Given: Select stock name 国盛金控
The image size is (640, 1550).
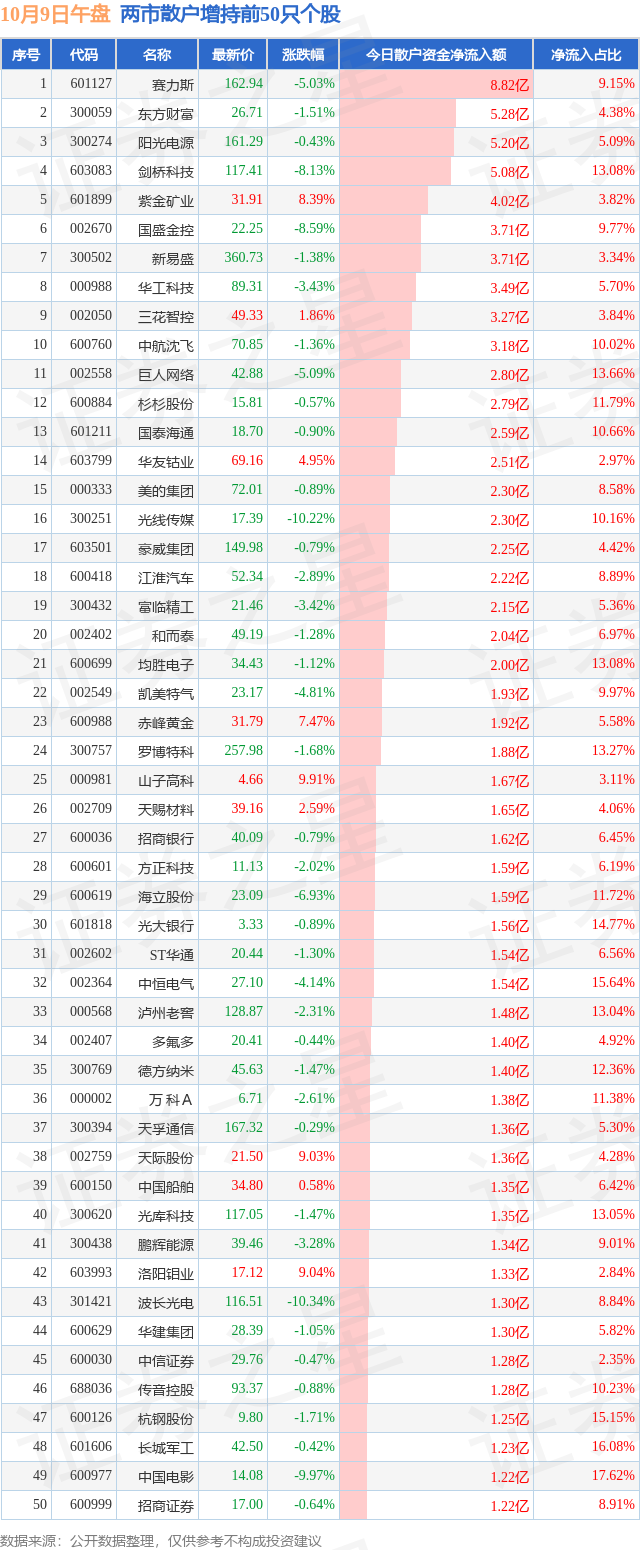Looking at the screenshot, I should click(x=166, y=229).
